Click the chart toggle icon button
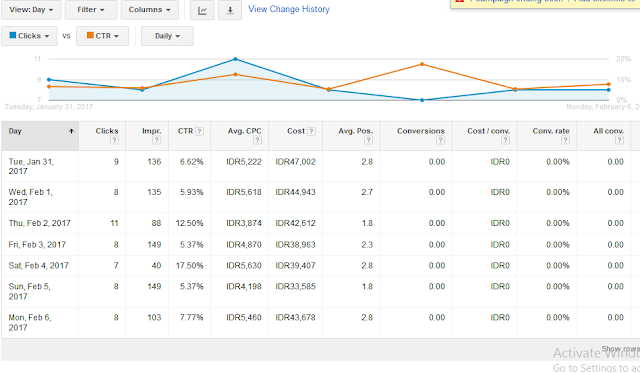The width and height of the screenshot is (640, 373). [x=202, y=10]
